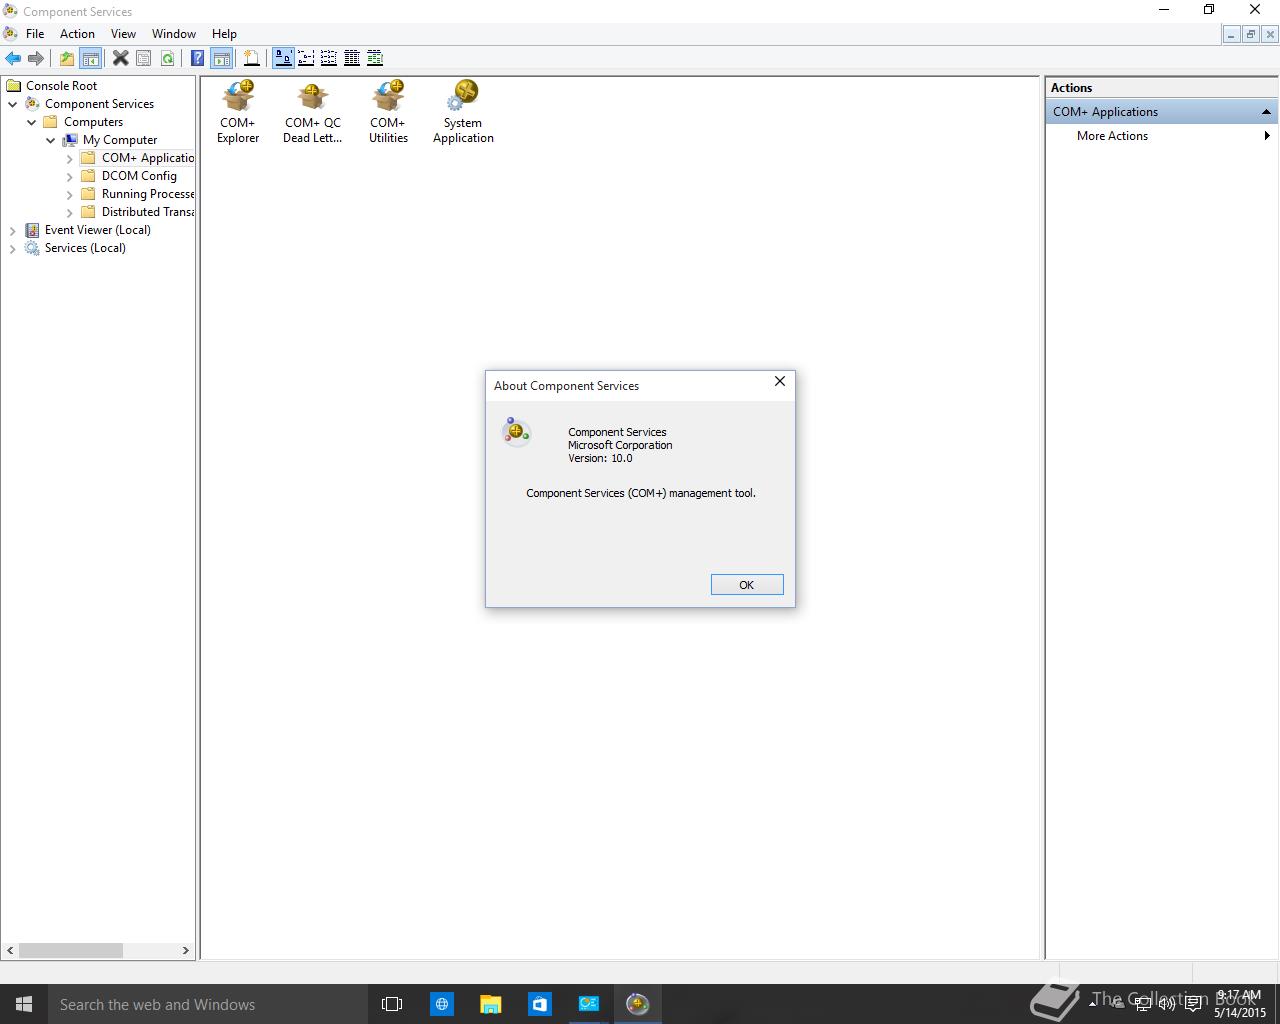Go back with the blue Back arrow
The width and height of the screenshot is (1280, 1024).
pos(13,58)
